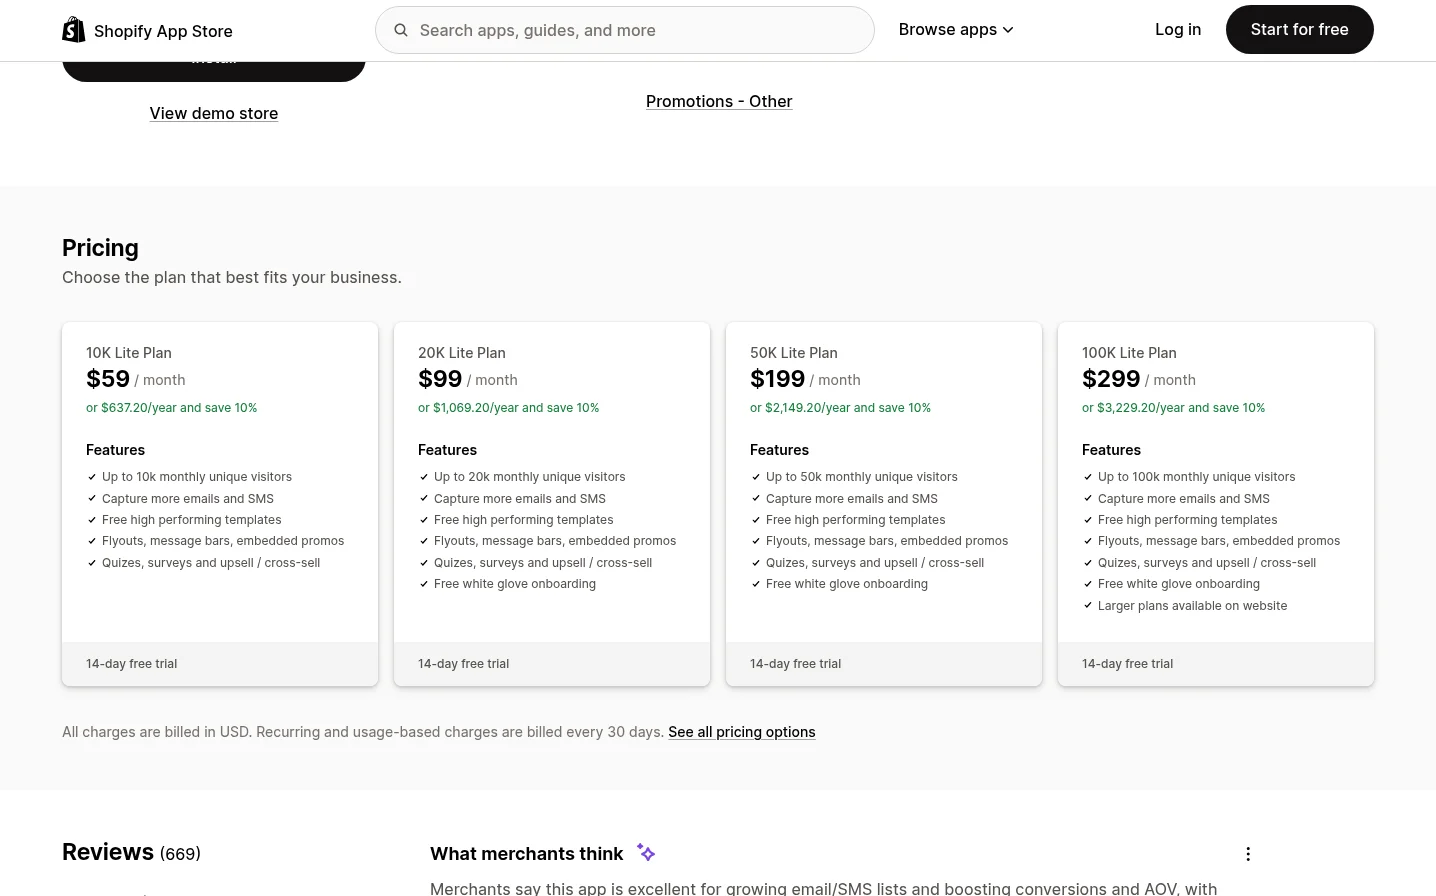1436x896 pixels.
Task: Click the $1,069.20/year savings text
Action: 509,408
